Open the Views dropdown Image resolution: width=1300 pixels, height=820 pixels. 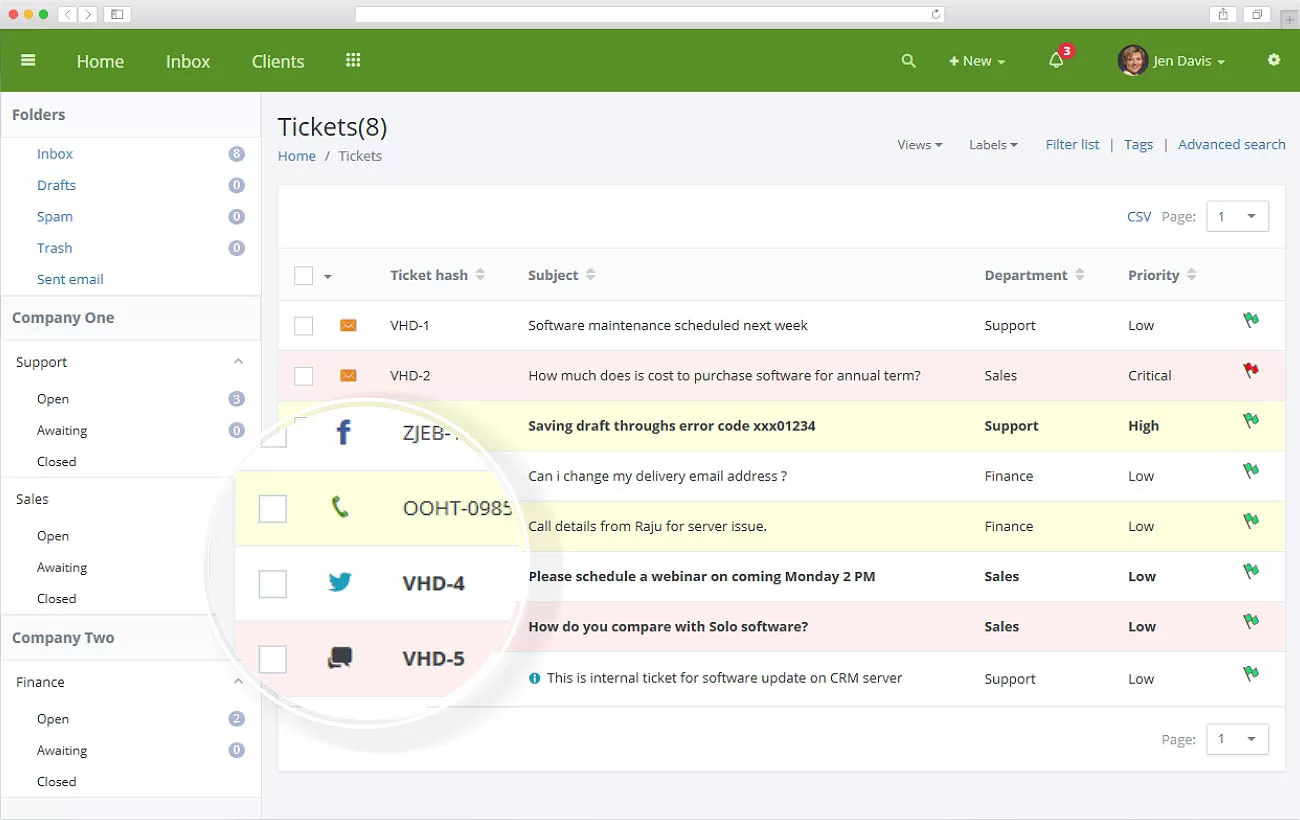pyautogui.click(x=919, y=145)
